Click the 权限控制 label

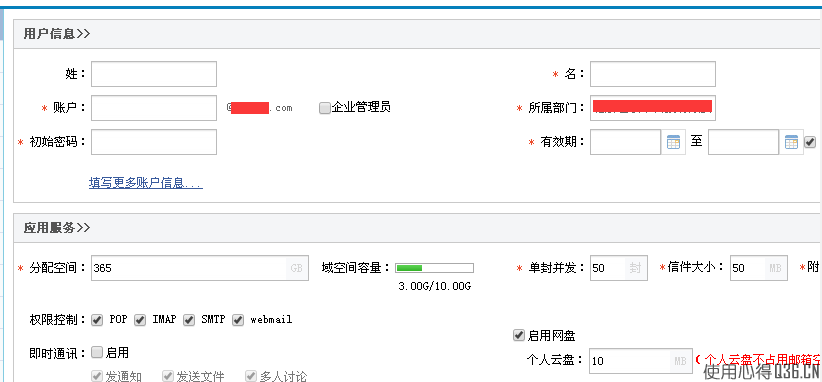point(58,320)
